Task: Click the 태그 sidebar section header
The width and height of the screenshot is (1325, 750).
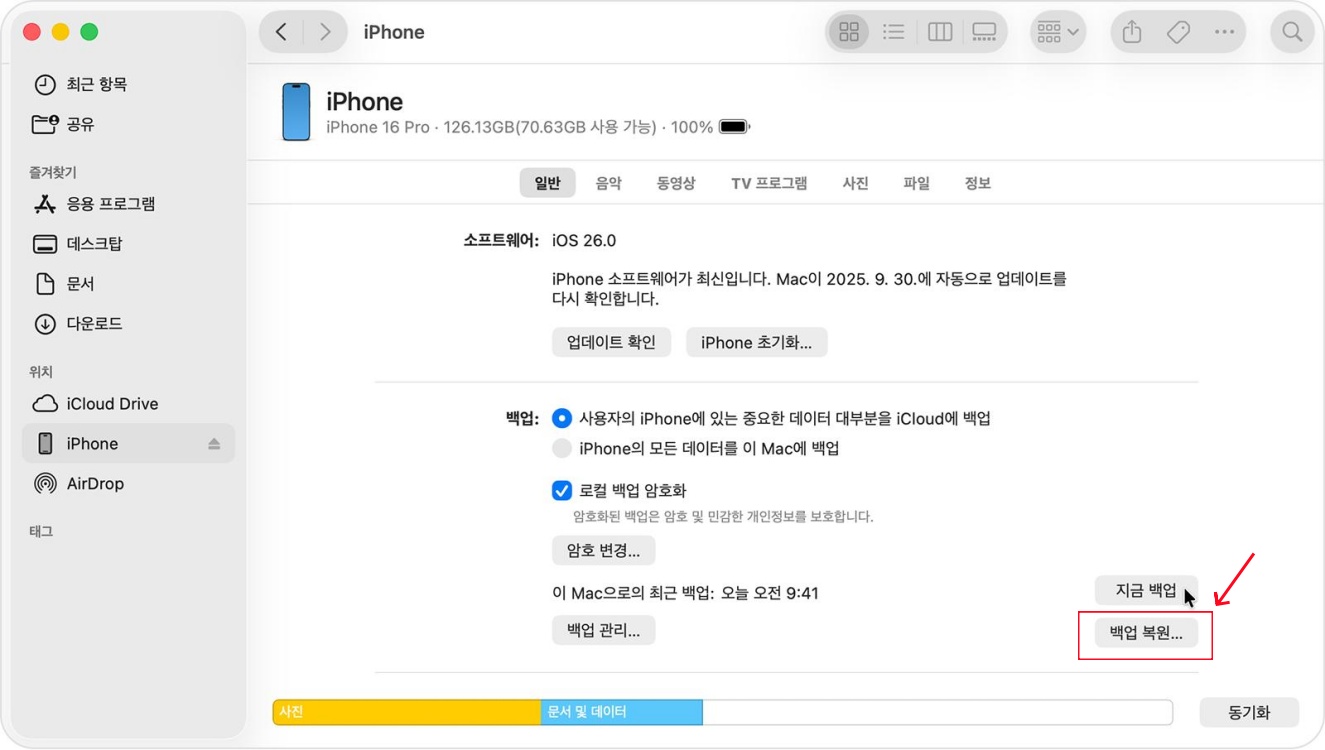Action: pos(41,532)
